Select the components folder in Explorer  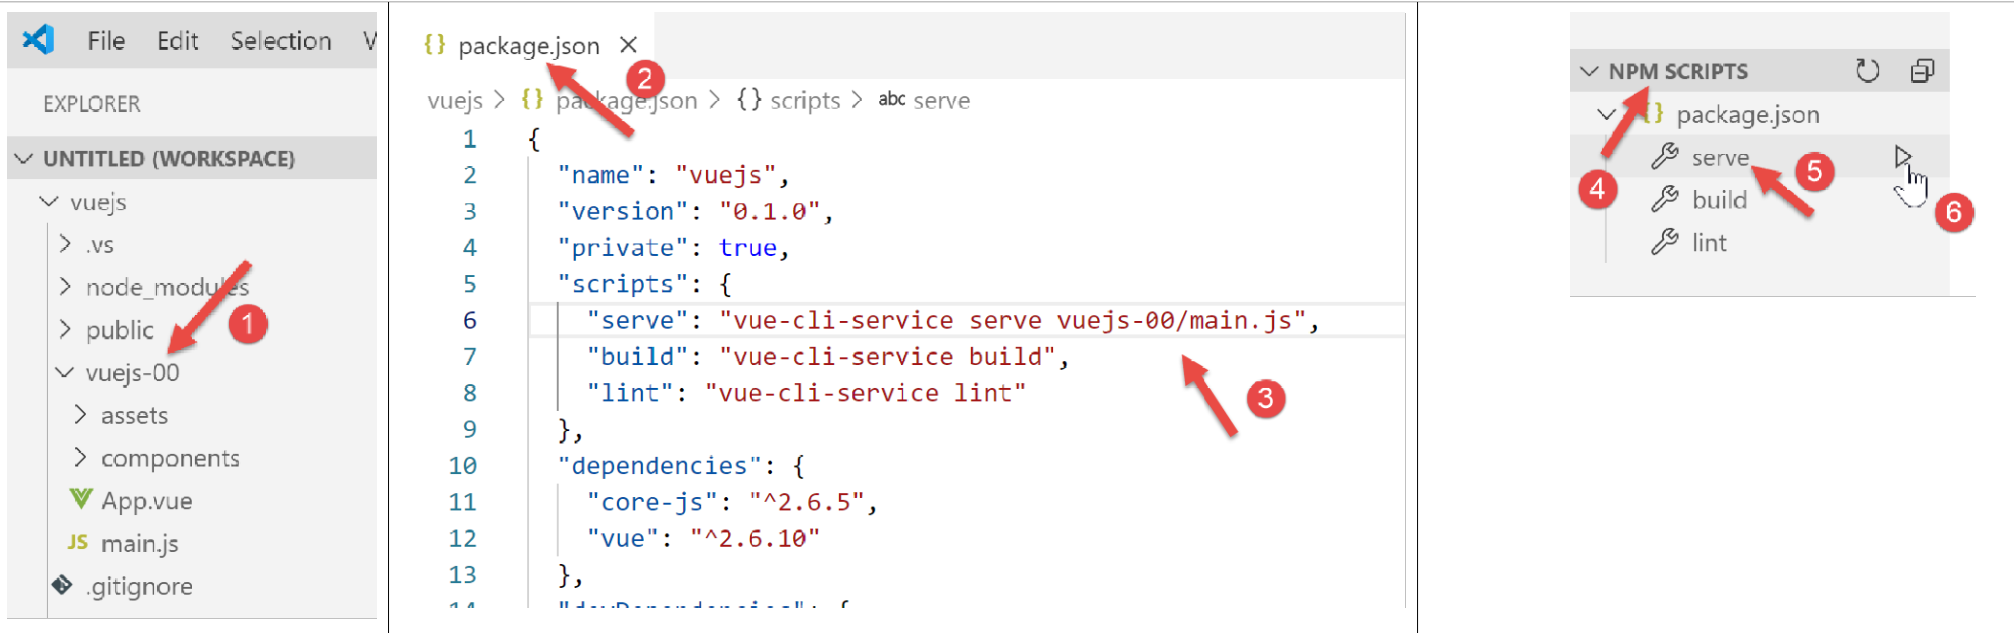tap(170, 458)
